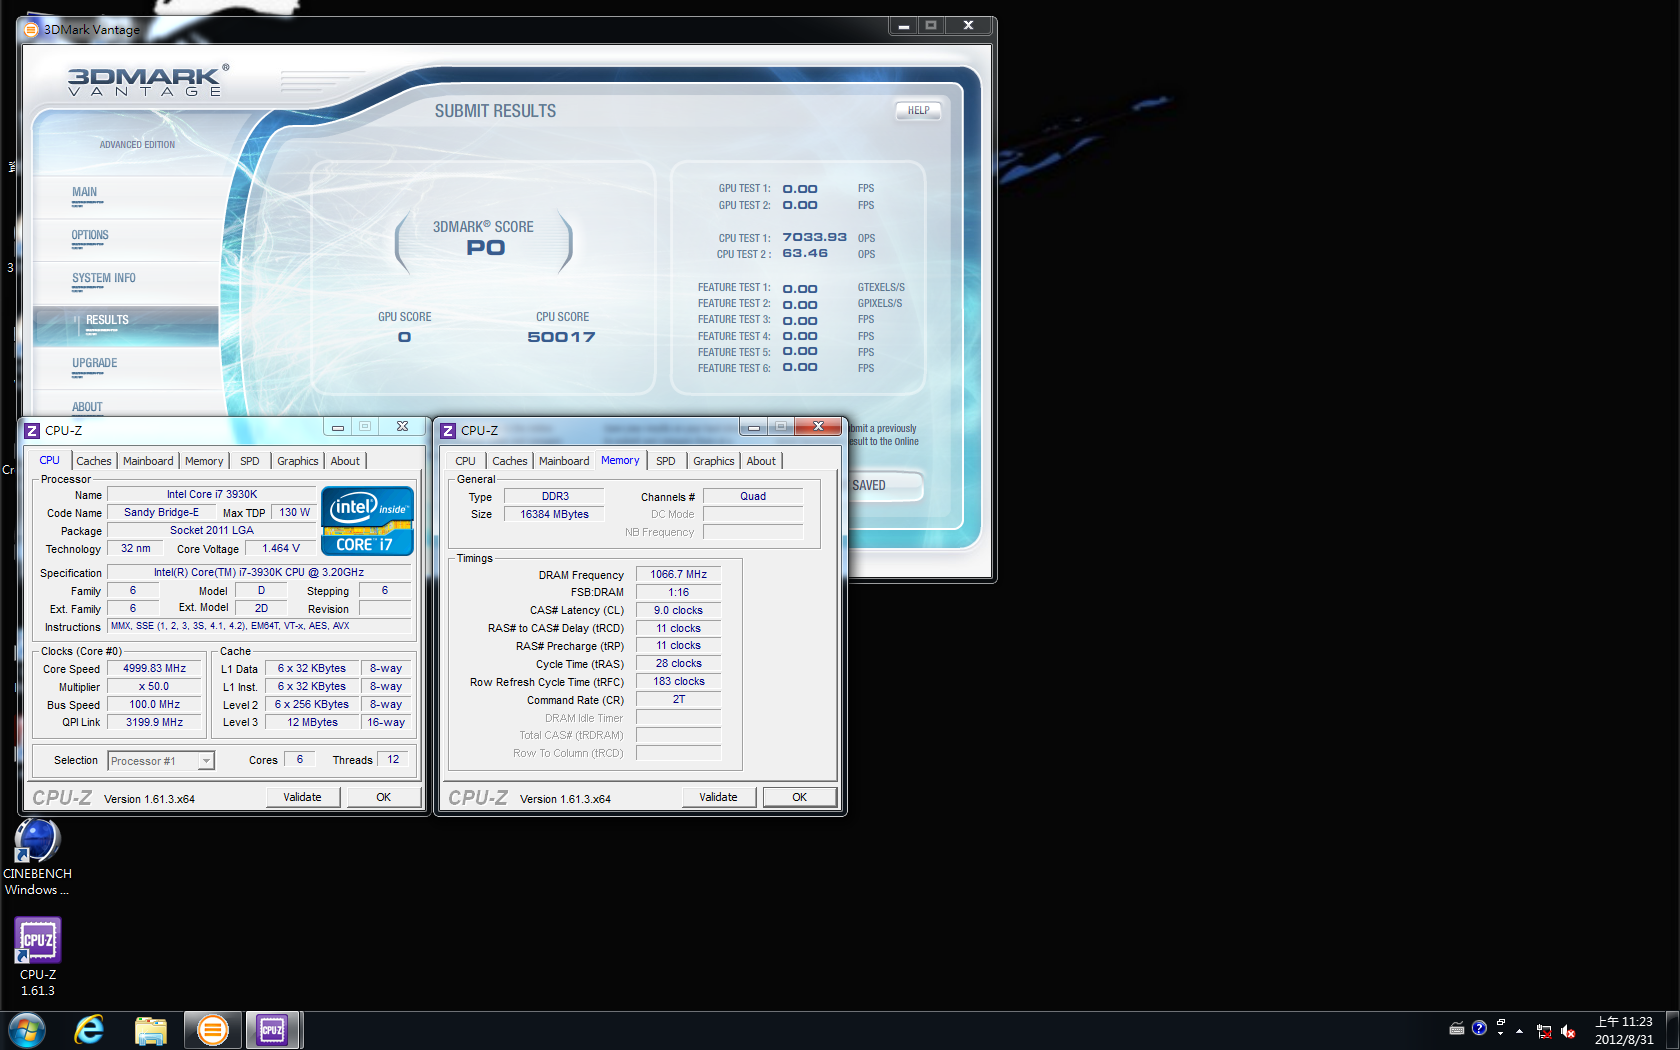Image resolution: width=1680 pixels, height=1050 pixels.
Task: Close the left CPU-Z window
Action: tap(402, 427)
